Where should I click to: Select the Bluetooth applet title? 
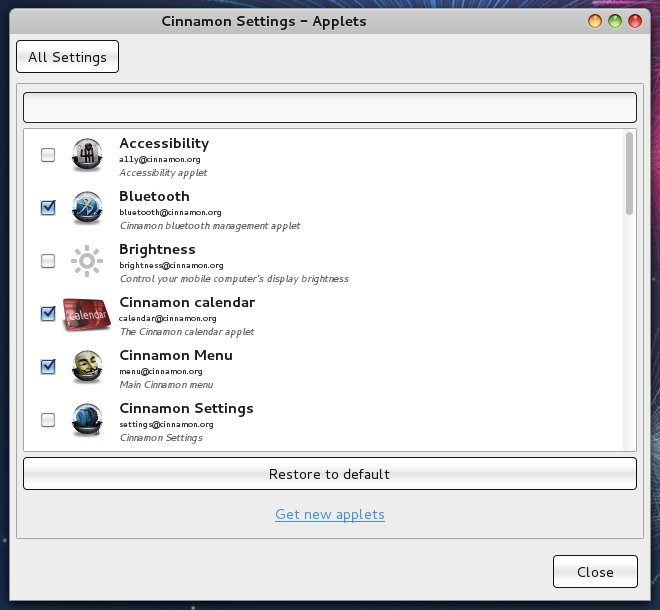coord(154,196)
